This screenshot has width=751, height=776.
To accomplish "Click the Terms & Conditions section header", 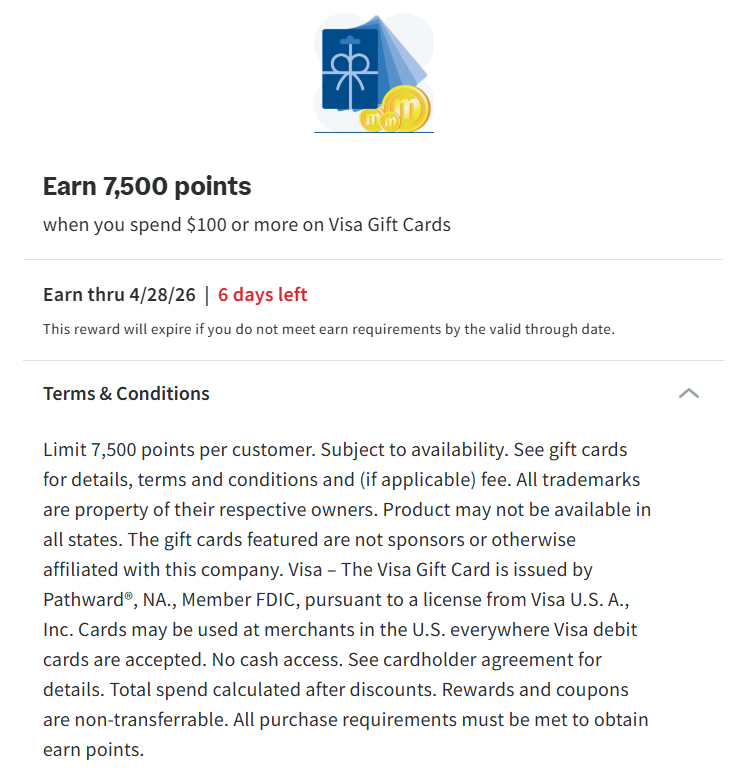I will click(x=126, y=393).
